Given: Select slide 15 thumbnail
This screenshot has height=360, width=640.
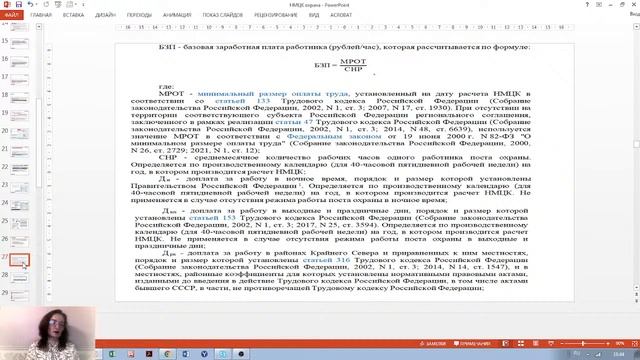Looking at the screenshot, I should pyautogui.click(x=19, y=43).
